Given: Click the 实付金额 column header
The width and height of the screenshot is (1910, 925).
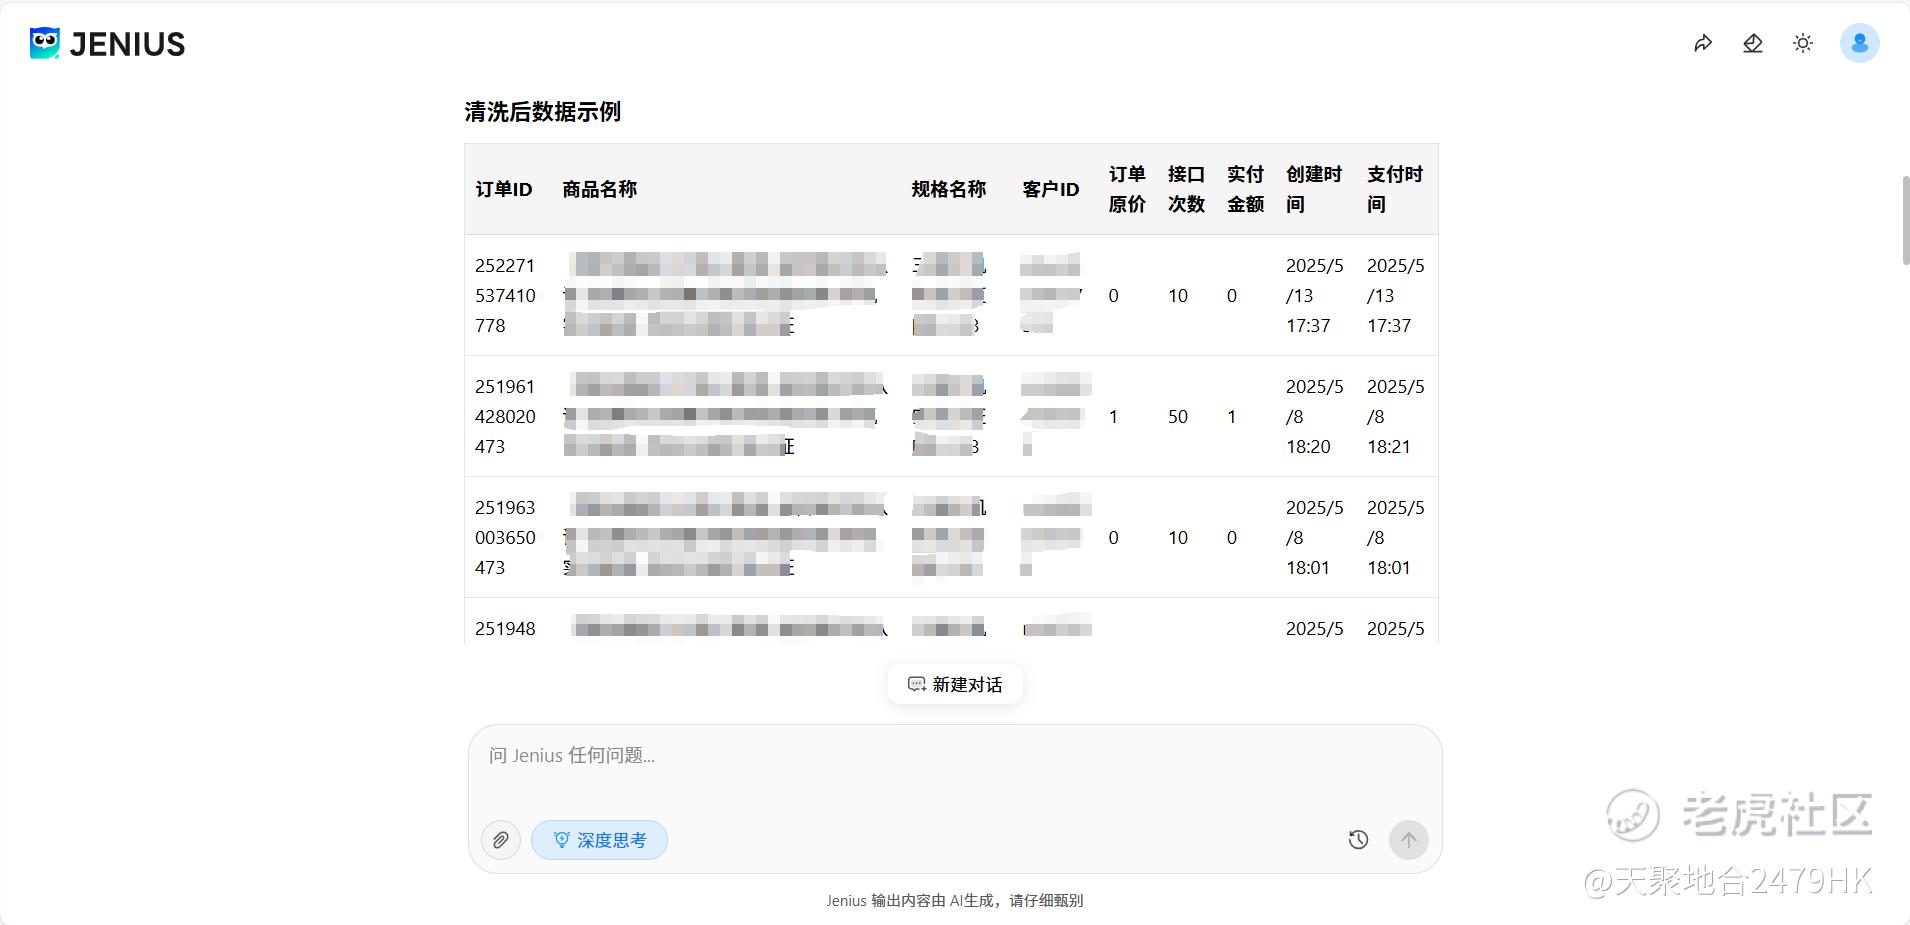Looking at the screenshot, I should tap(1245, 189).
